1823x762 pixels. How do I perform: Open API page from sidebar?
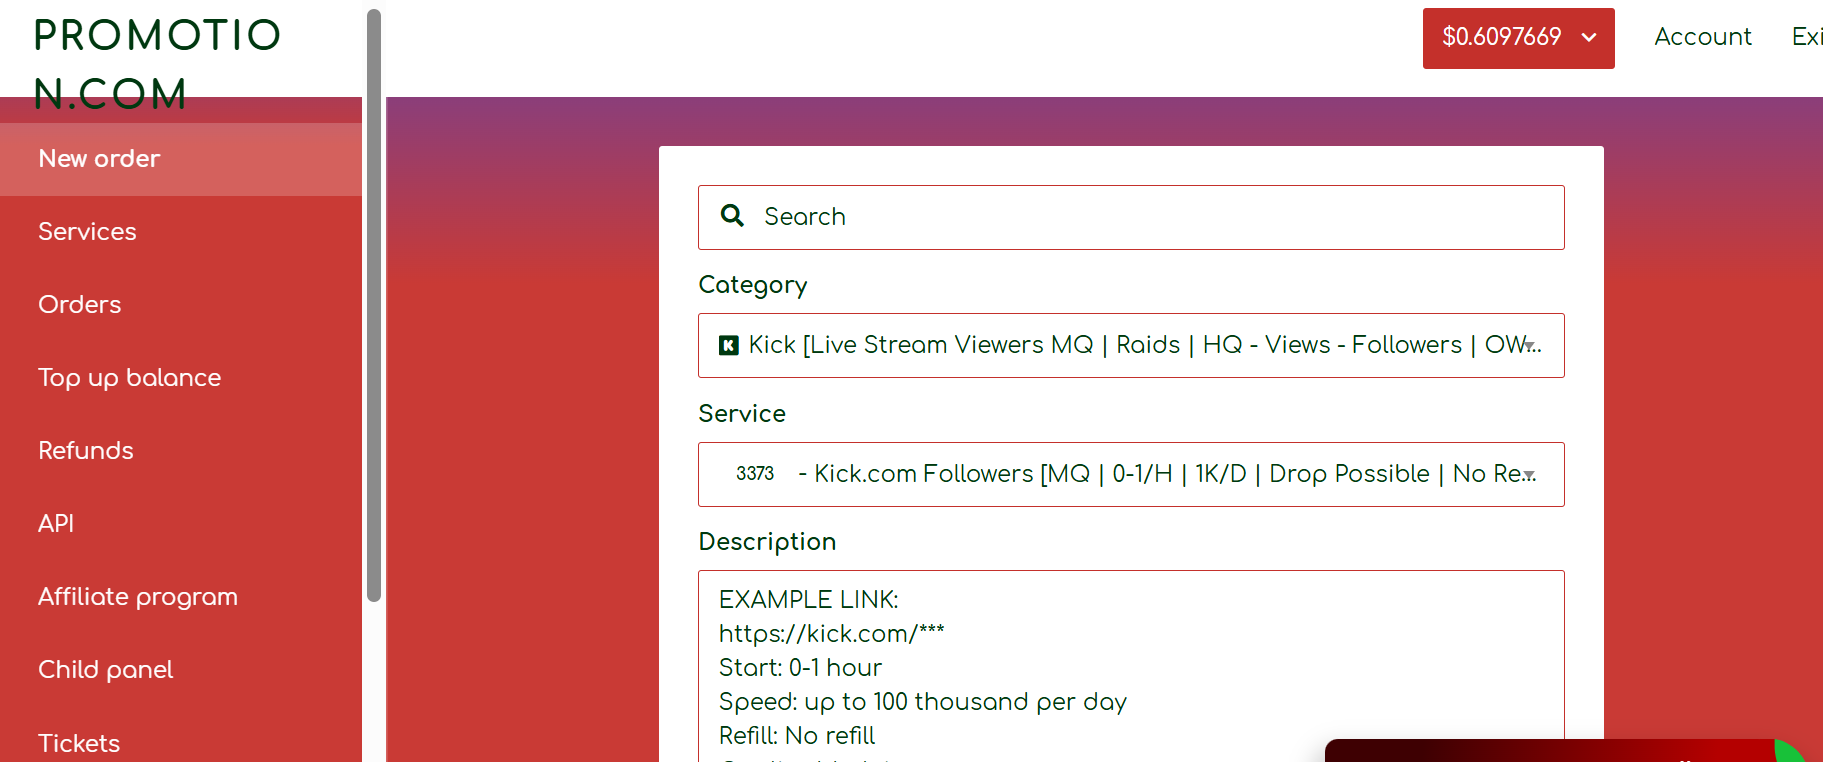tap(181, 524)
